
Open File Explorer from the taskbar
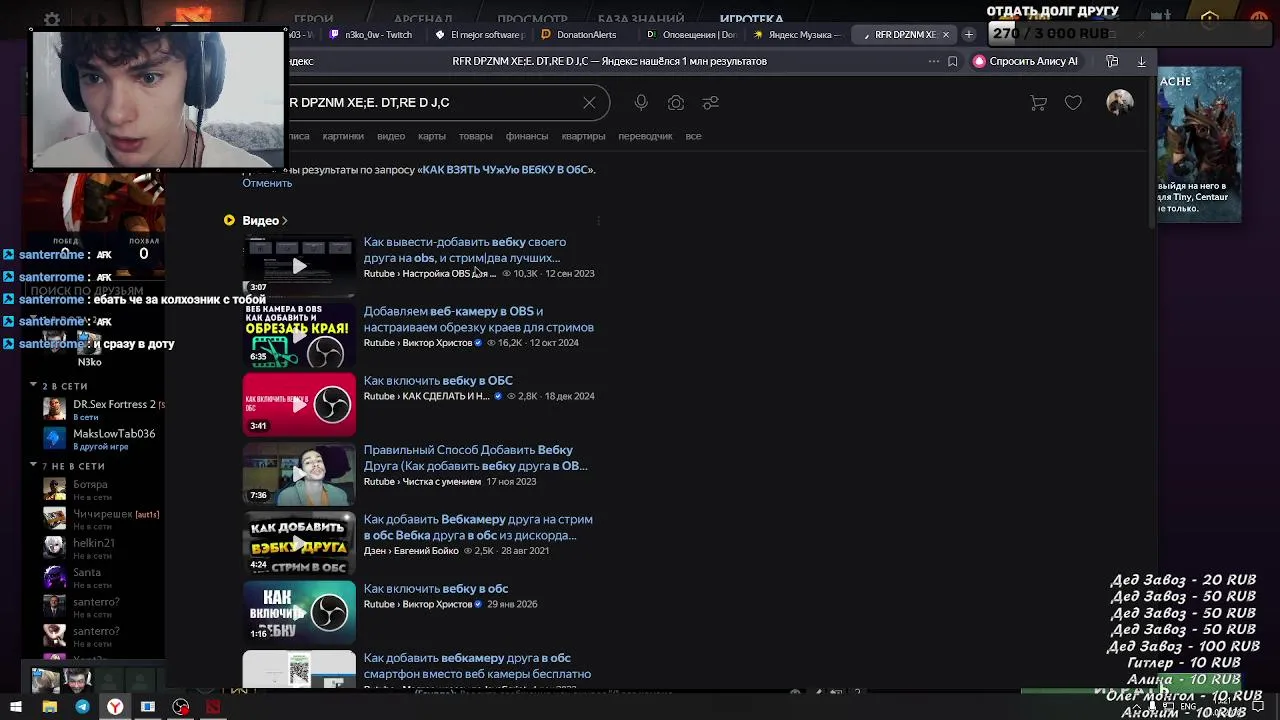[49, 707]
